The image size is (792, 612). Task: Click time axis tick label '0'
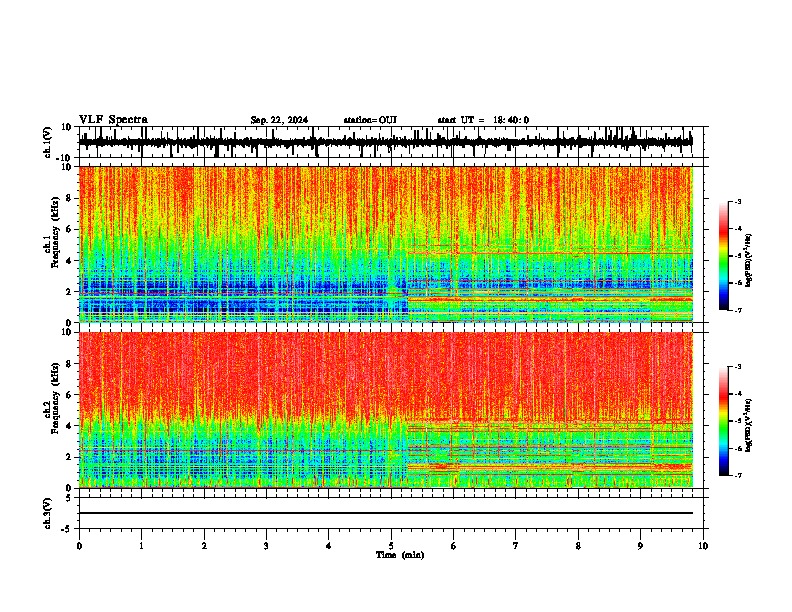click(x=79, y=546)
